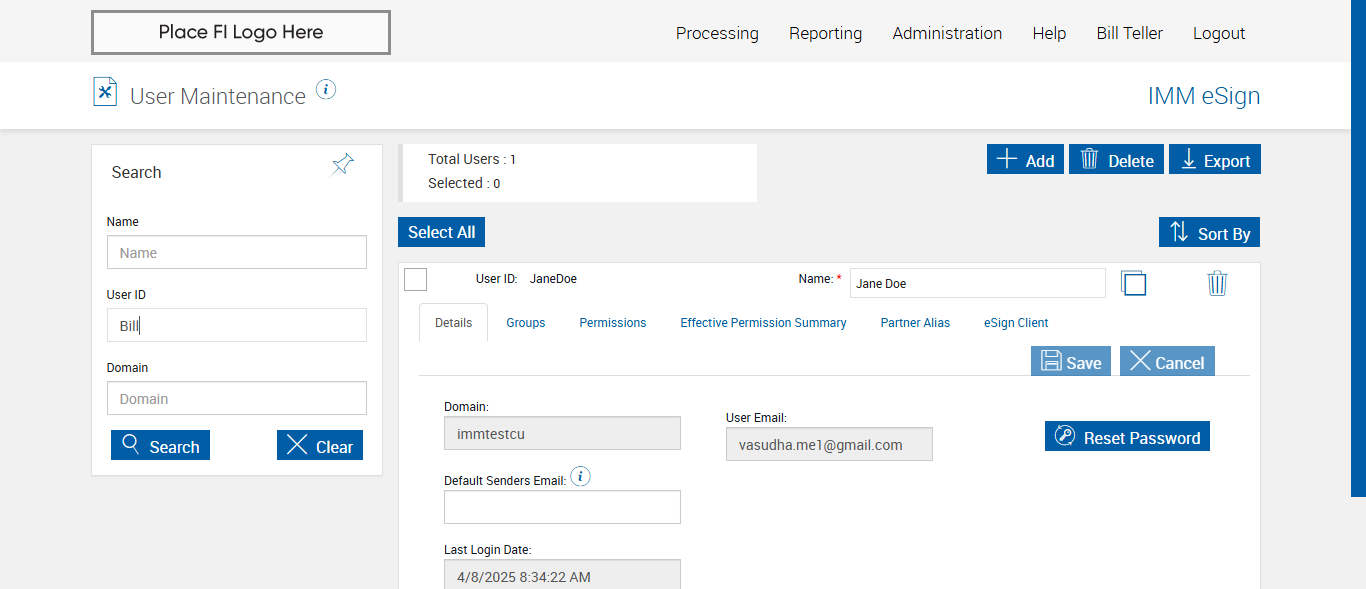
Task: Click the Logout link
Action: tap(1219, 33)
